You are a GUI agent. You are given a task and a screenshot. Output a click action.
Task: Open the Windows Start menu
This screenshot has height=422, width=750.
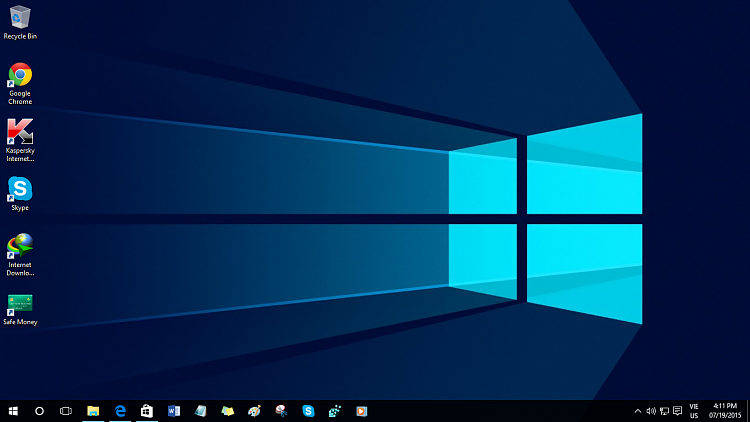(13, 411)
